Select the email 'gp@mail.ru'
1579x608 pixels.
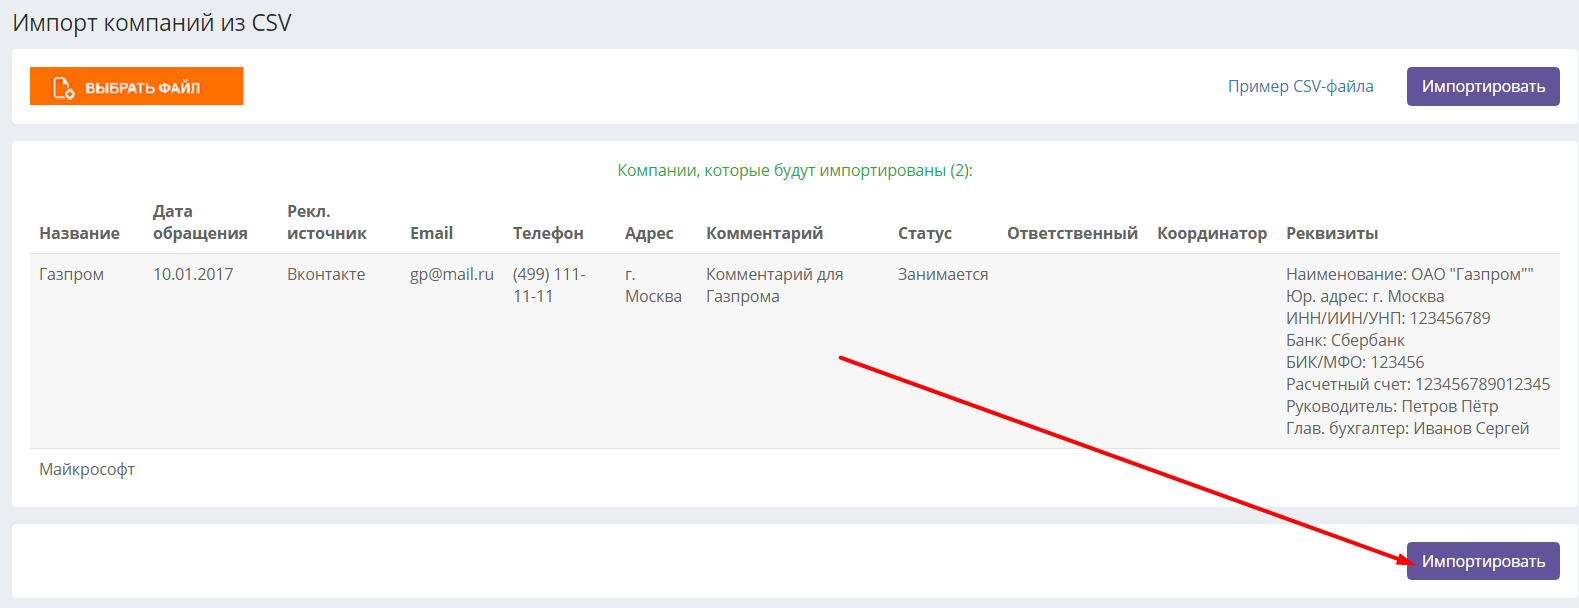(x=452, y=274)
